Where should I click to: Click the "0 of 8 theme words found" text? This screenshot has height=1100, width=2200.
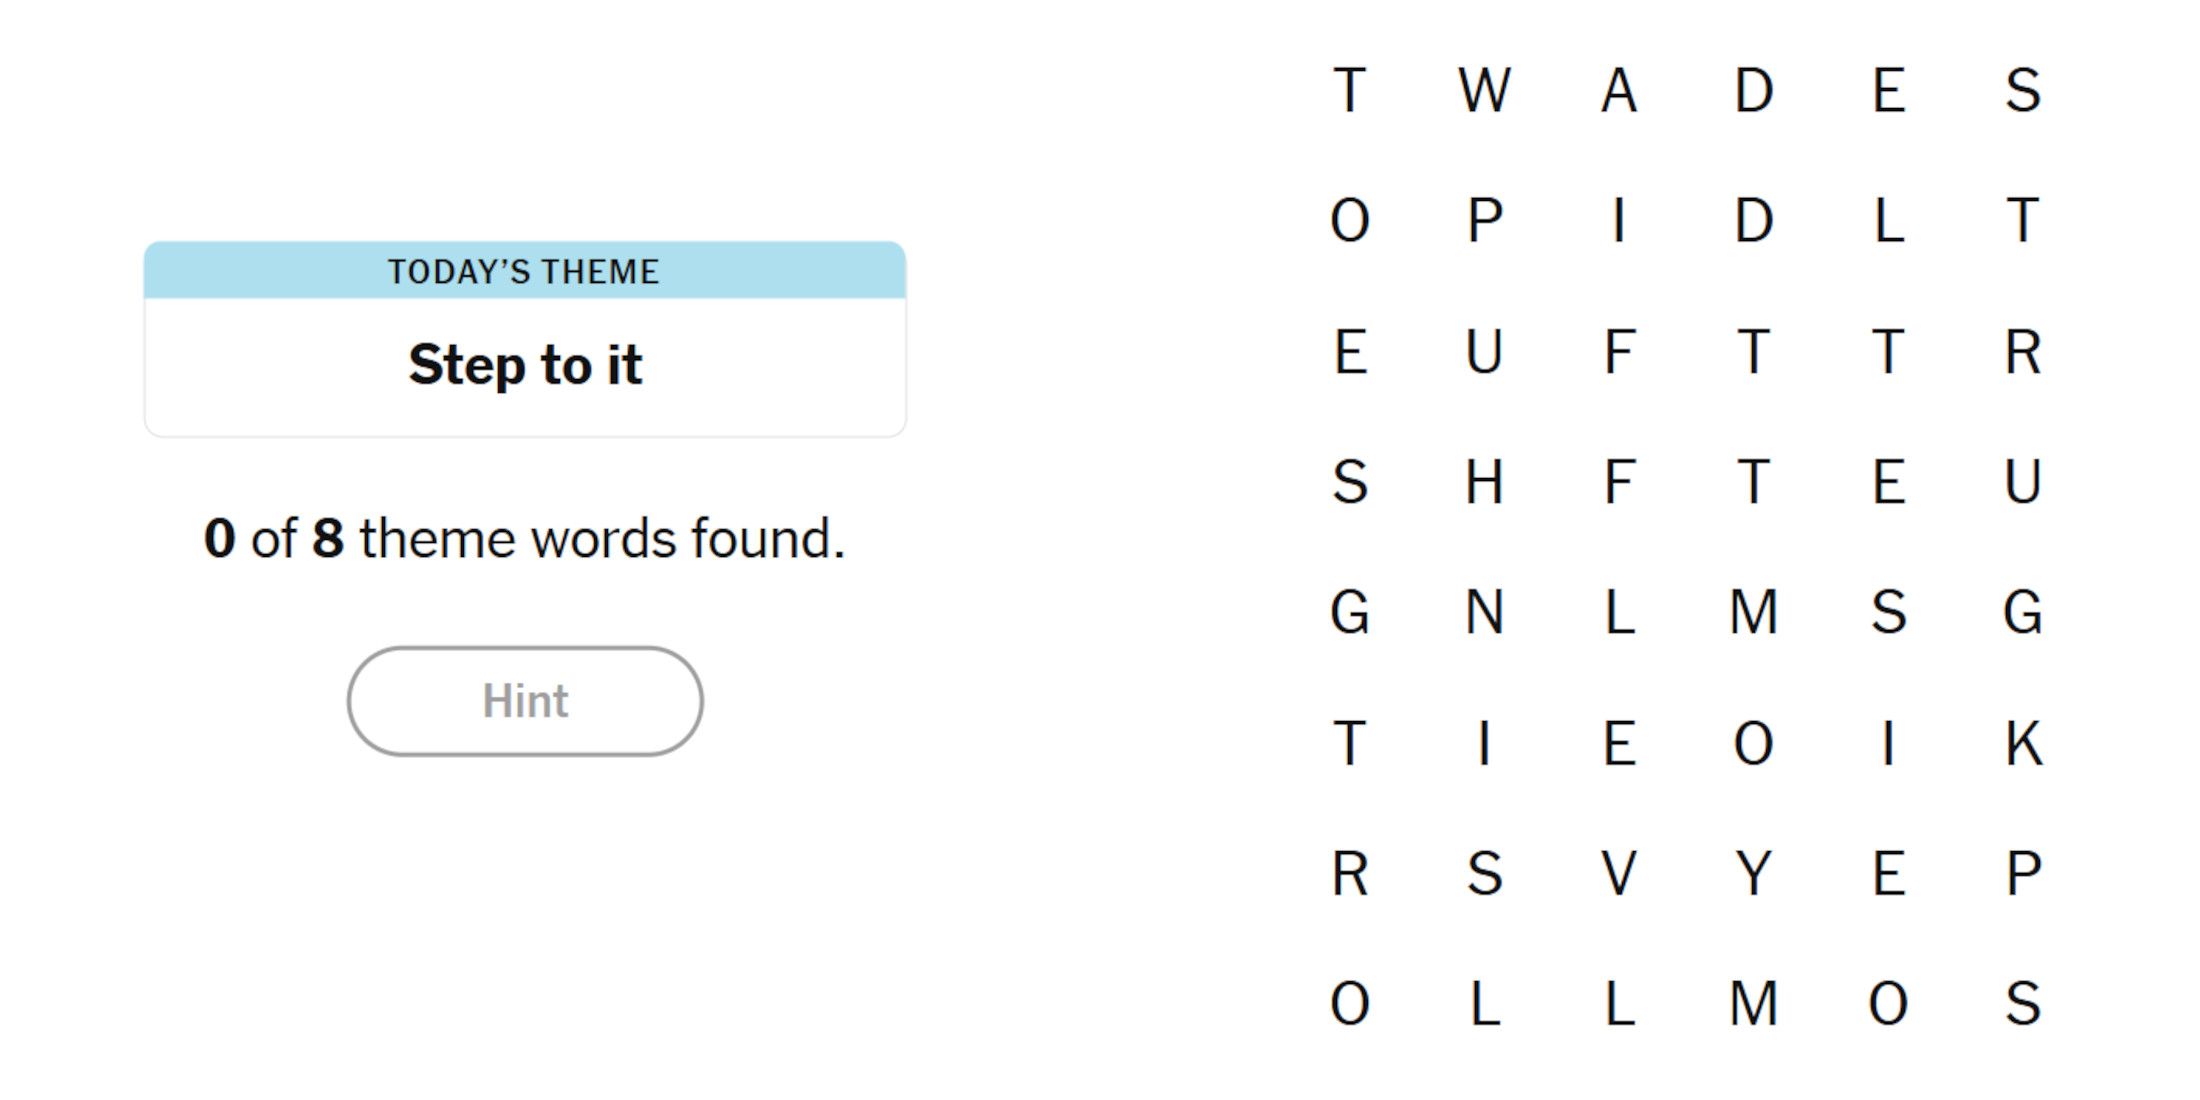pos(525,537)
